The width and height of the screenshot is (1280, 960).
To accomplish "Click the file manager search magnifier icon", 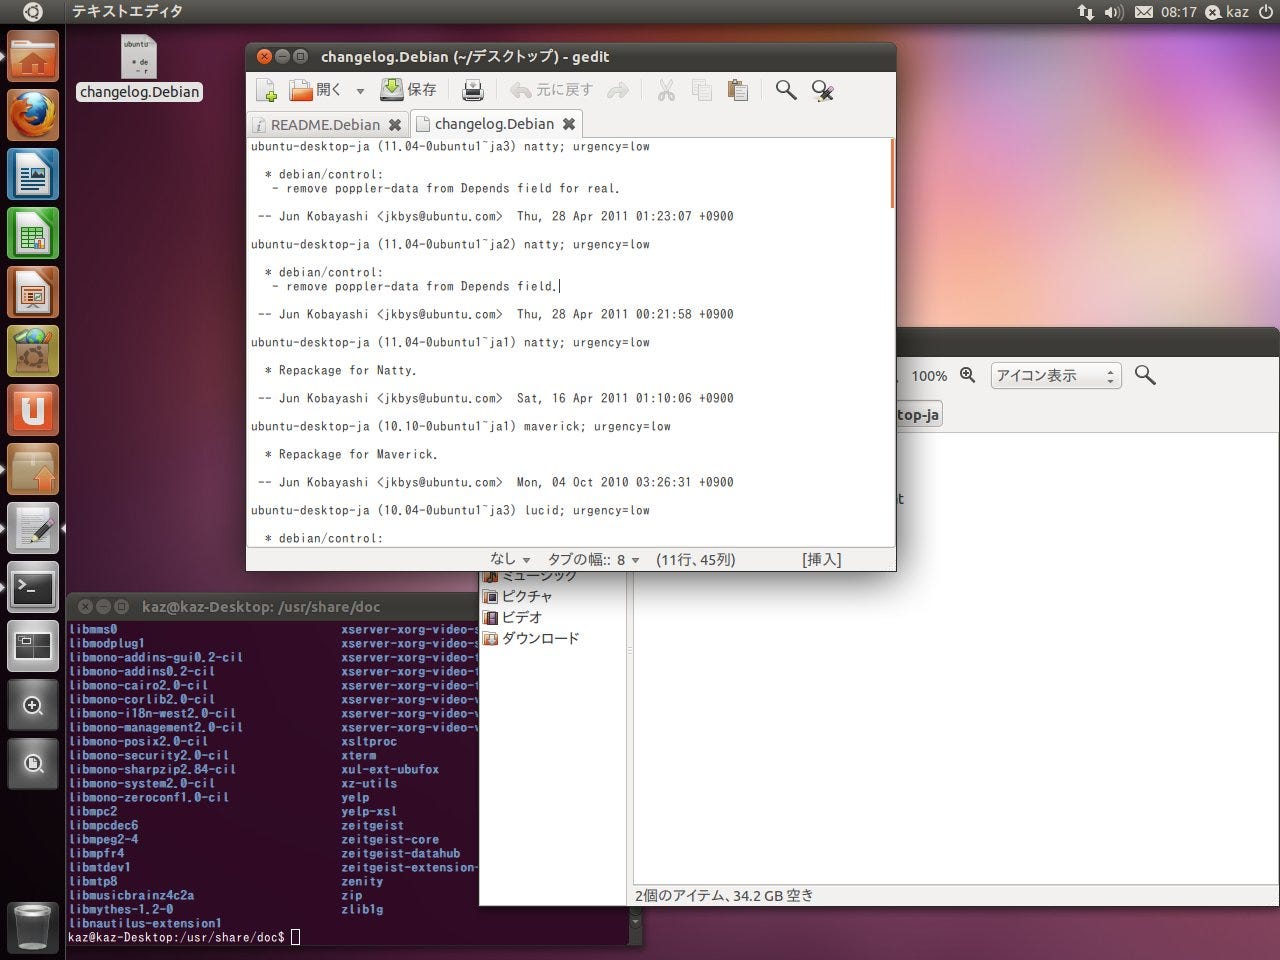I will tap(1145, 376).
